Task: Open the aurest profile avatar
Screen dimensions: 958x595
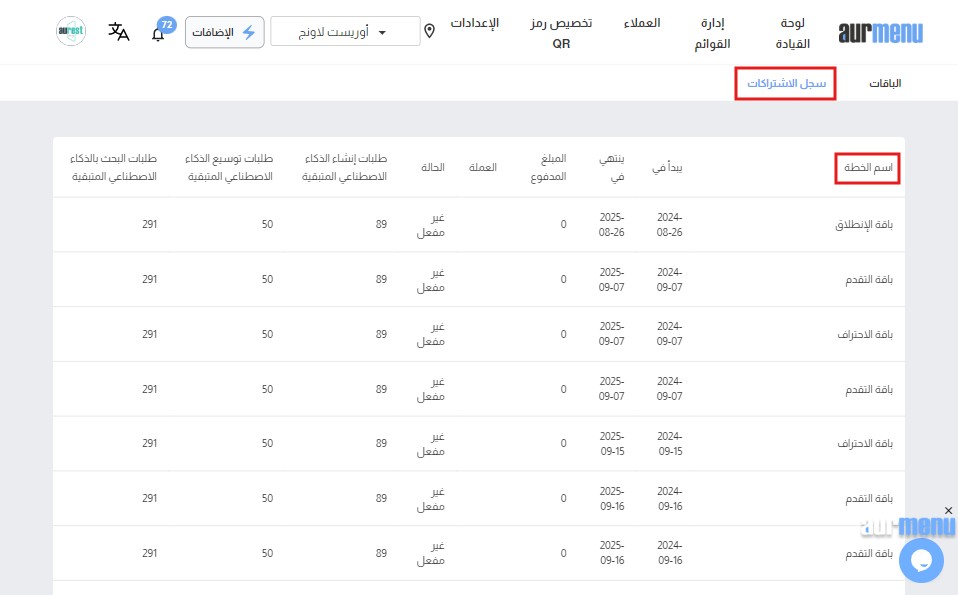Action: [71, 31]
